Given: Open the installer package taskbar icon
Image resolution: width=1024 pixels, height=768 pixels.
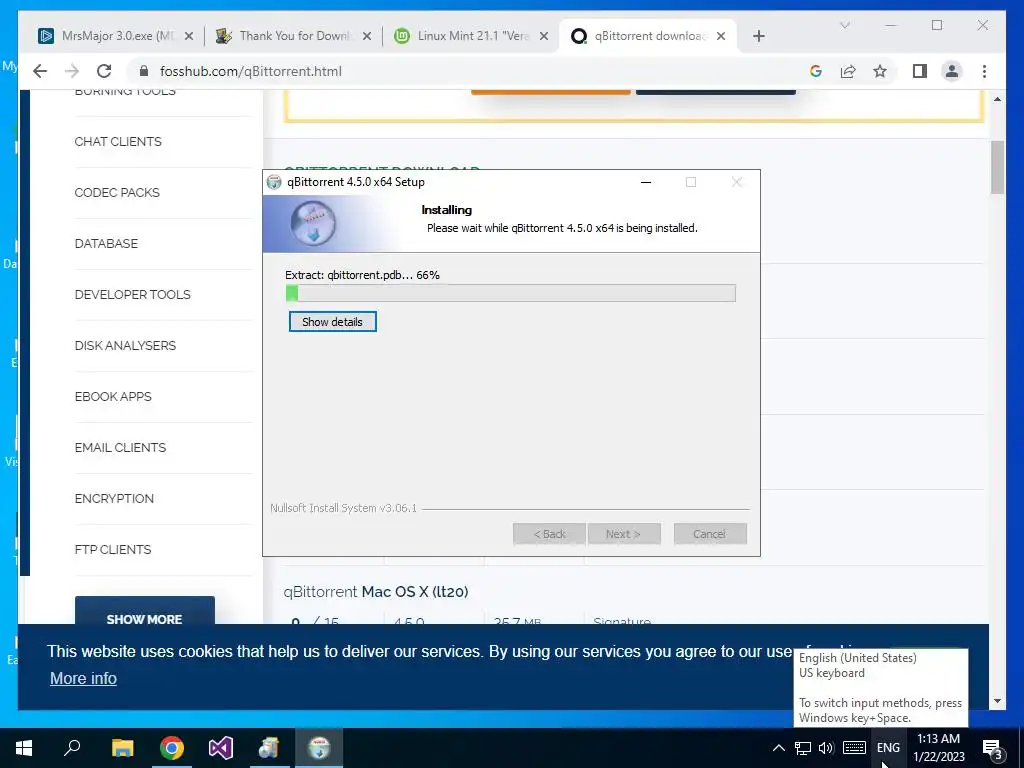Looking at the screenshot, I should click(x=269, y=748).
